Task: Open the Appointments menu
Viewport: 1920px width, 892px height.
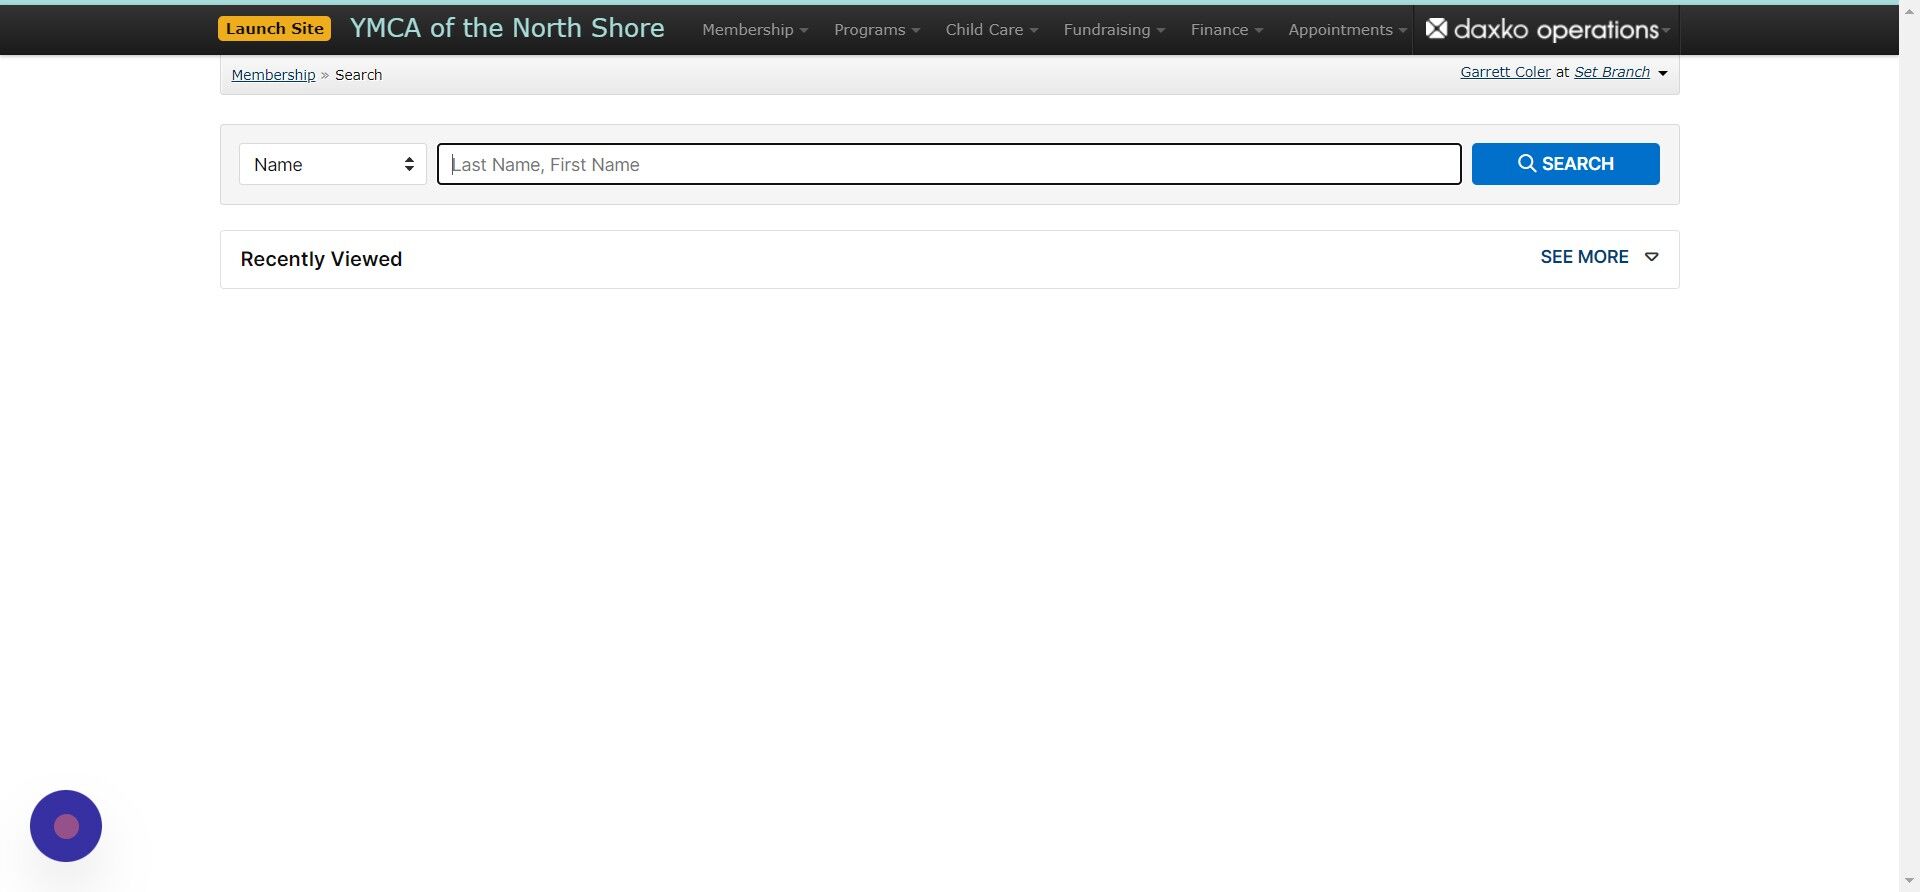Action: pyautogui.click(x=1347, y=30)
